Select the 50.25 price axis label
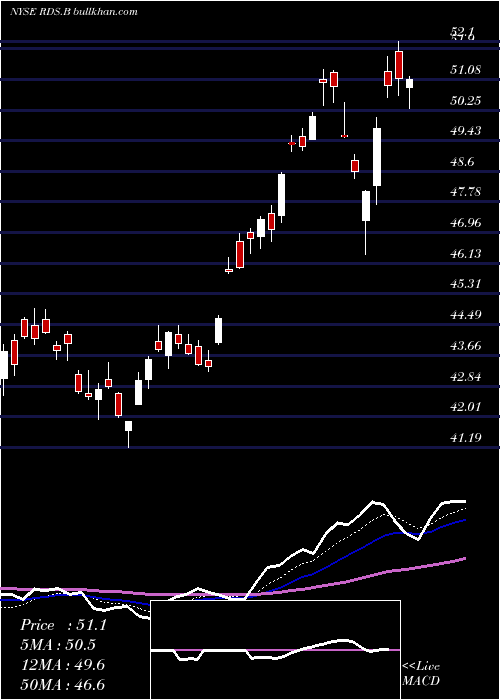500x700 pixels. (466, 100)
